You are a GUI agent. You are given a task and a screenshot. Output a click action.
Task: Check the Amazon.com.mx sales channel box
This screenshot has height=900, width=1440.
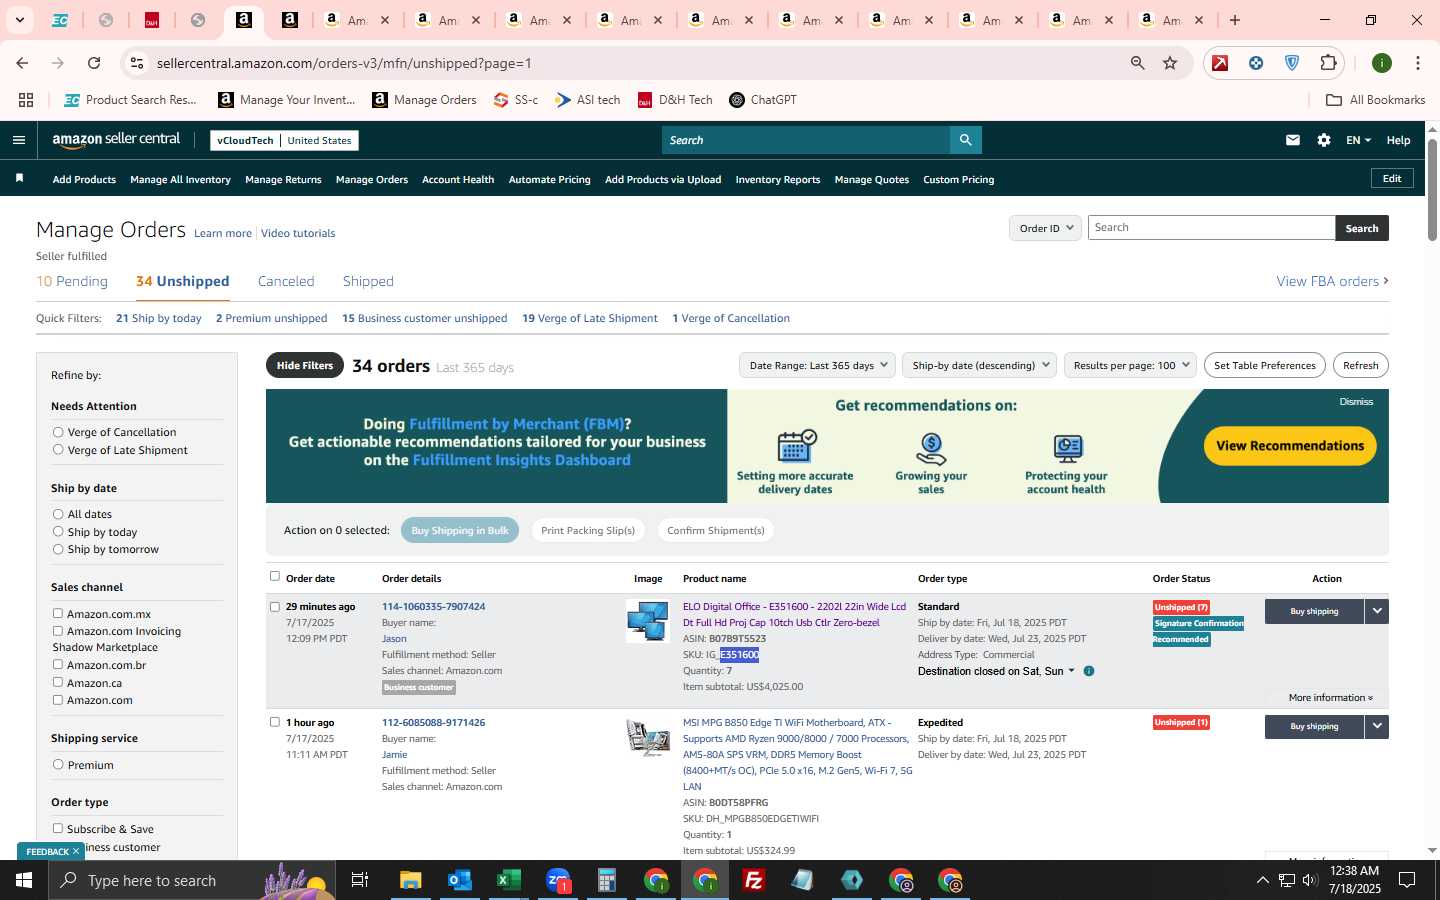coord(58,613)
